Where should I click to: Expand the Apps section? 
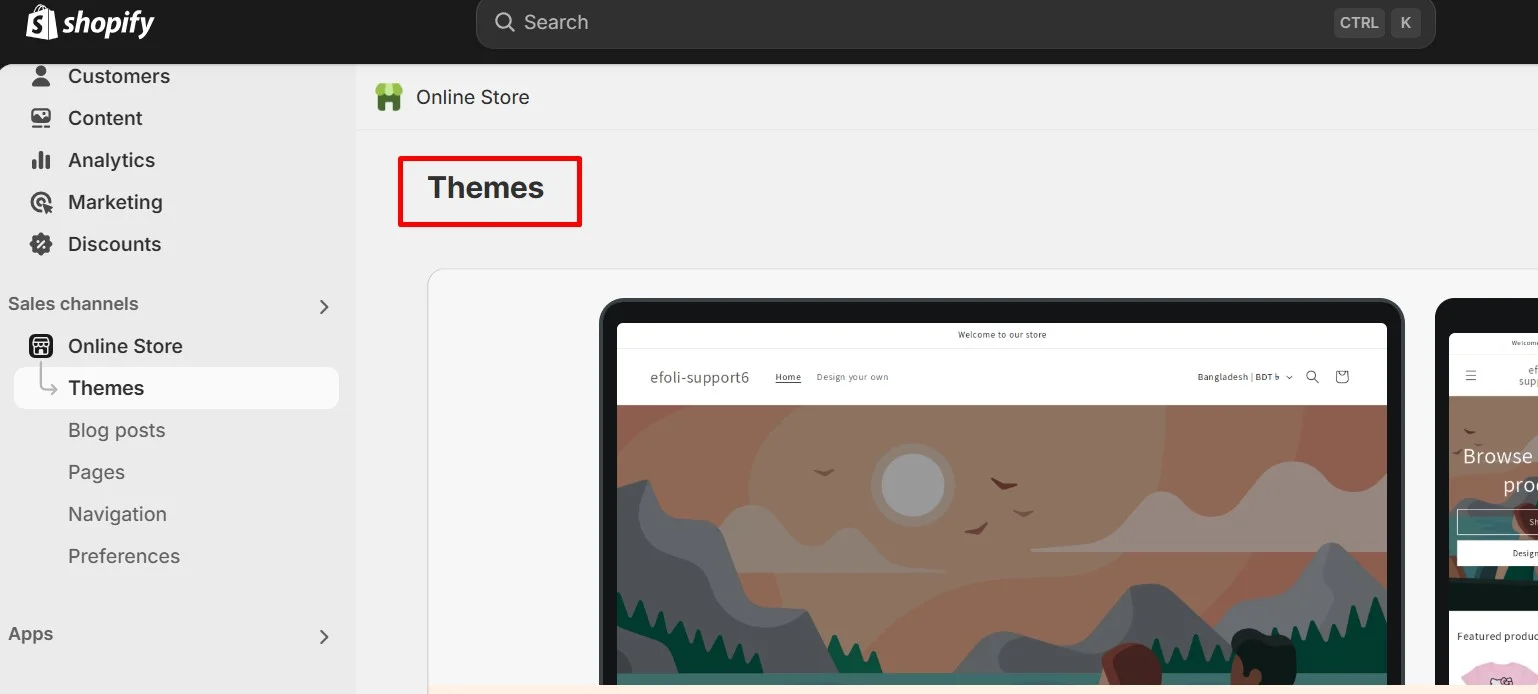pos(324,637)
